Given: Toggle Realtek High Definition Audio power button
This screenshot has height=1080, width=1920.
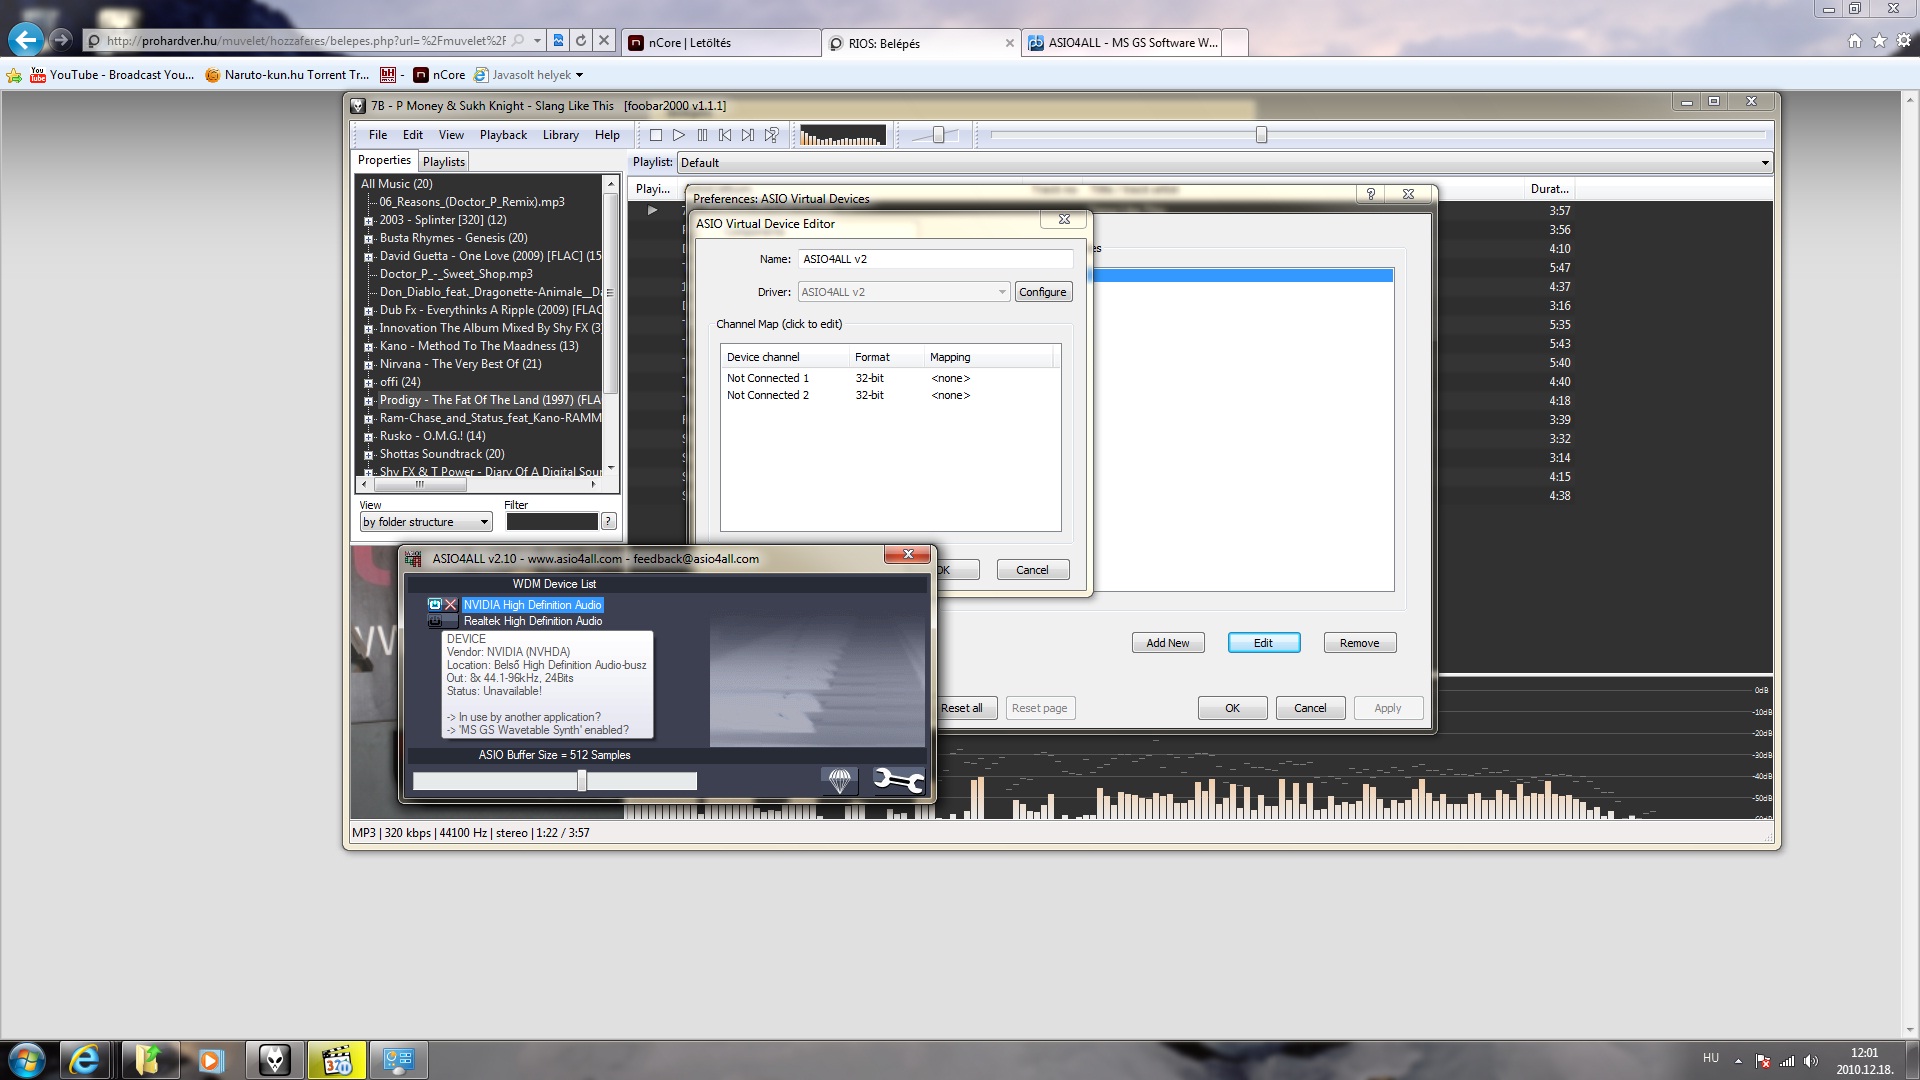Looking at the screenshot, I should click(x=435, y=621).
